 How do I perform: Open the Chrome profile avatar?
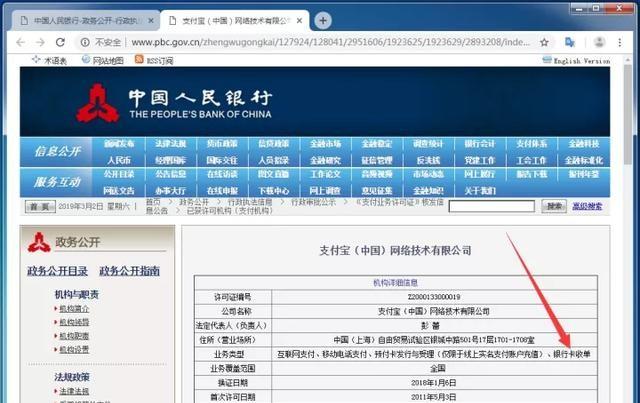coord(599,42)
